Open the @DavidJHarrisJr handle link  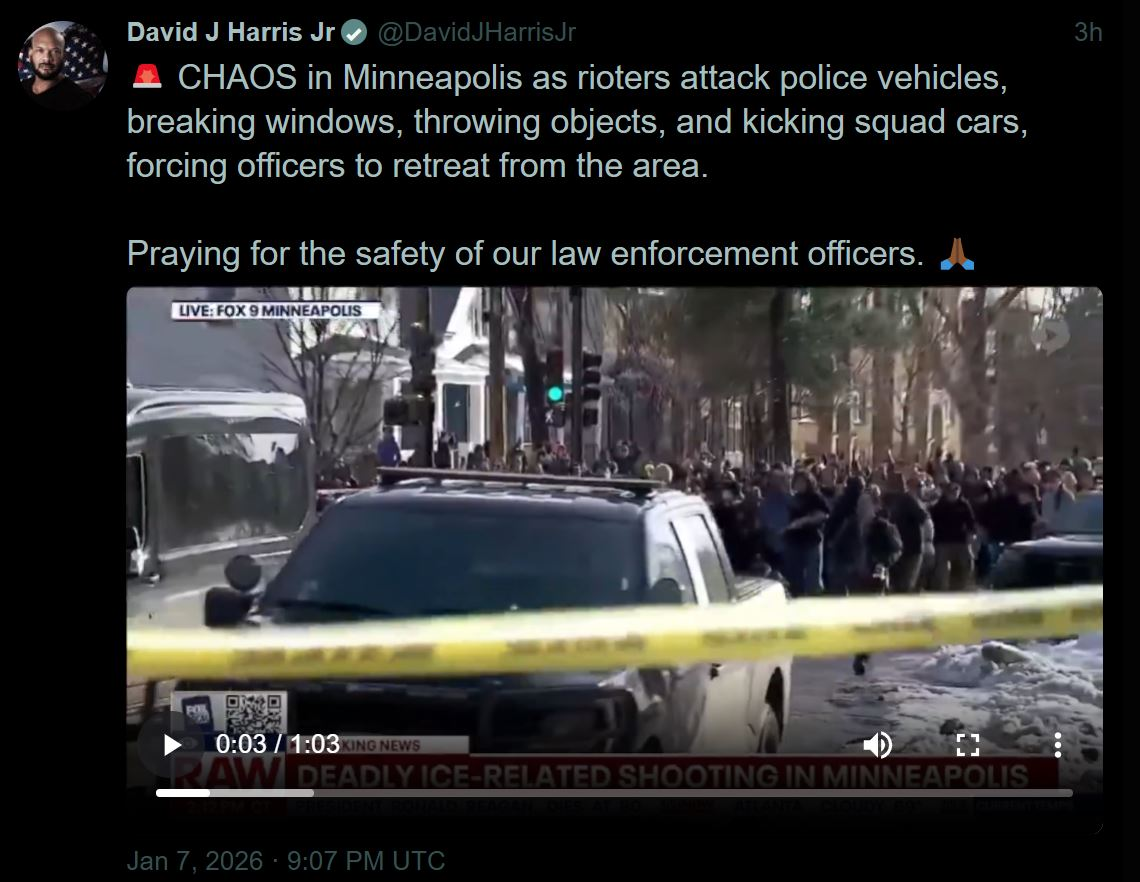(x=477, y=32)
